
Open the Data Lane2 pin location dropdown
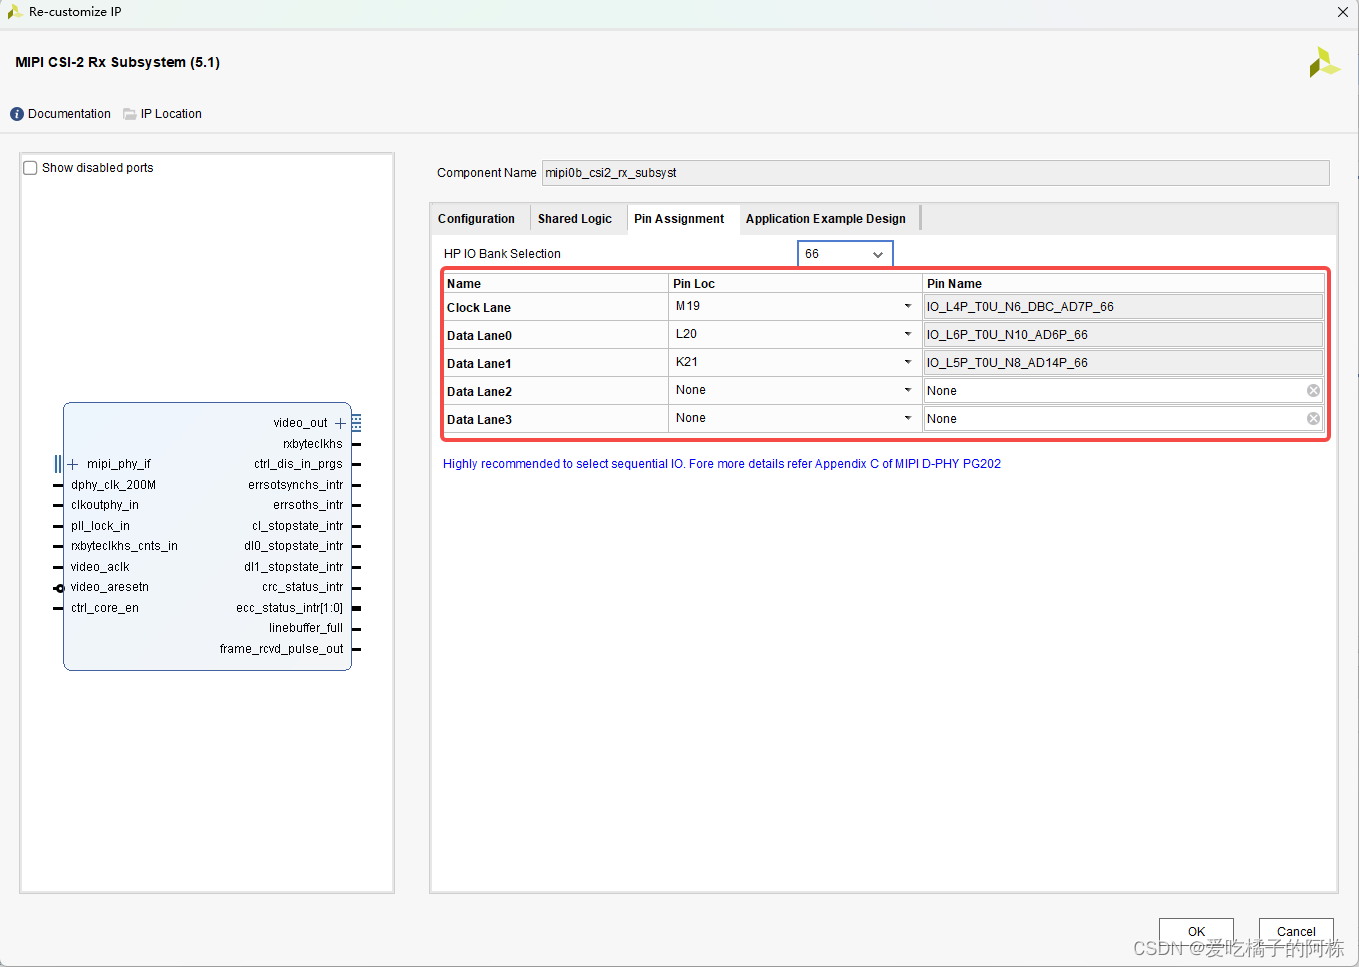click(x=907, y=389)
